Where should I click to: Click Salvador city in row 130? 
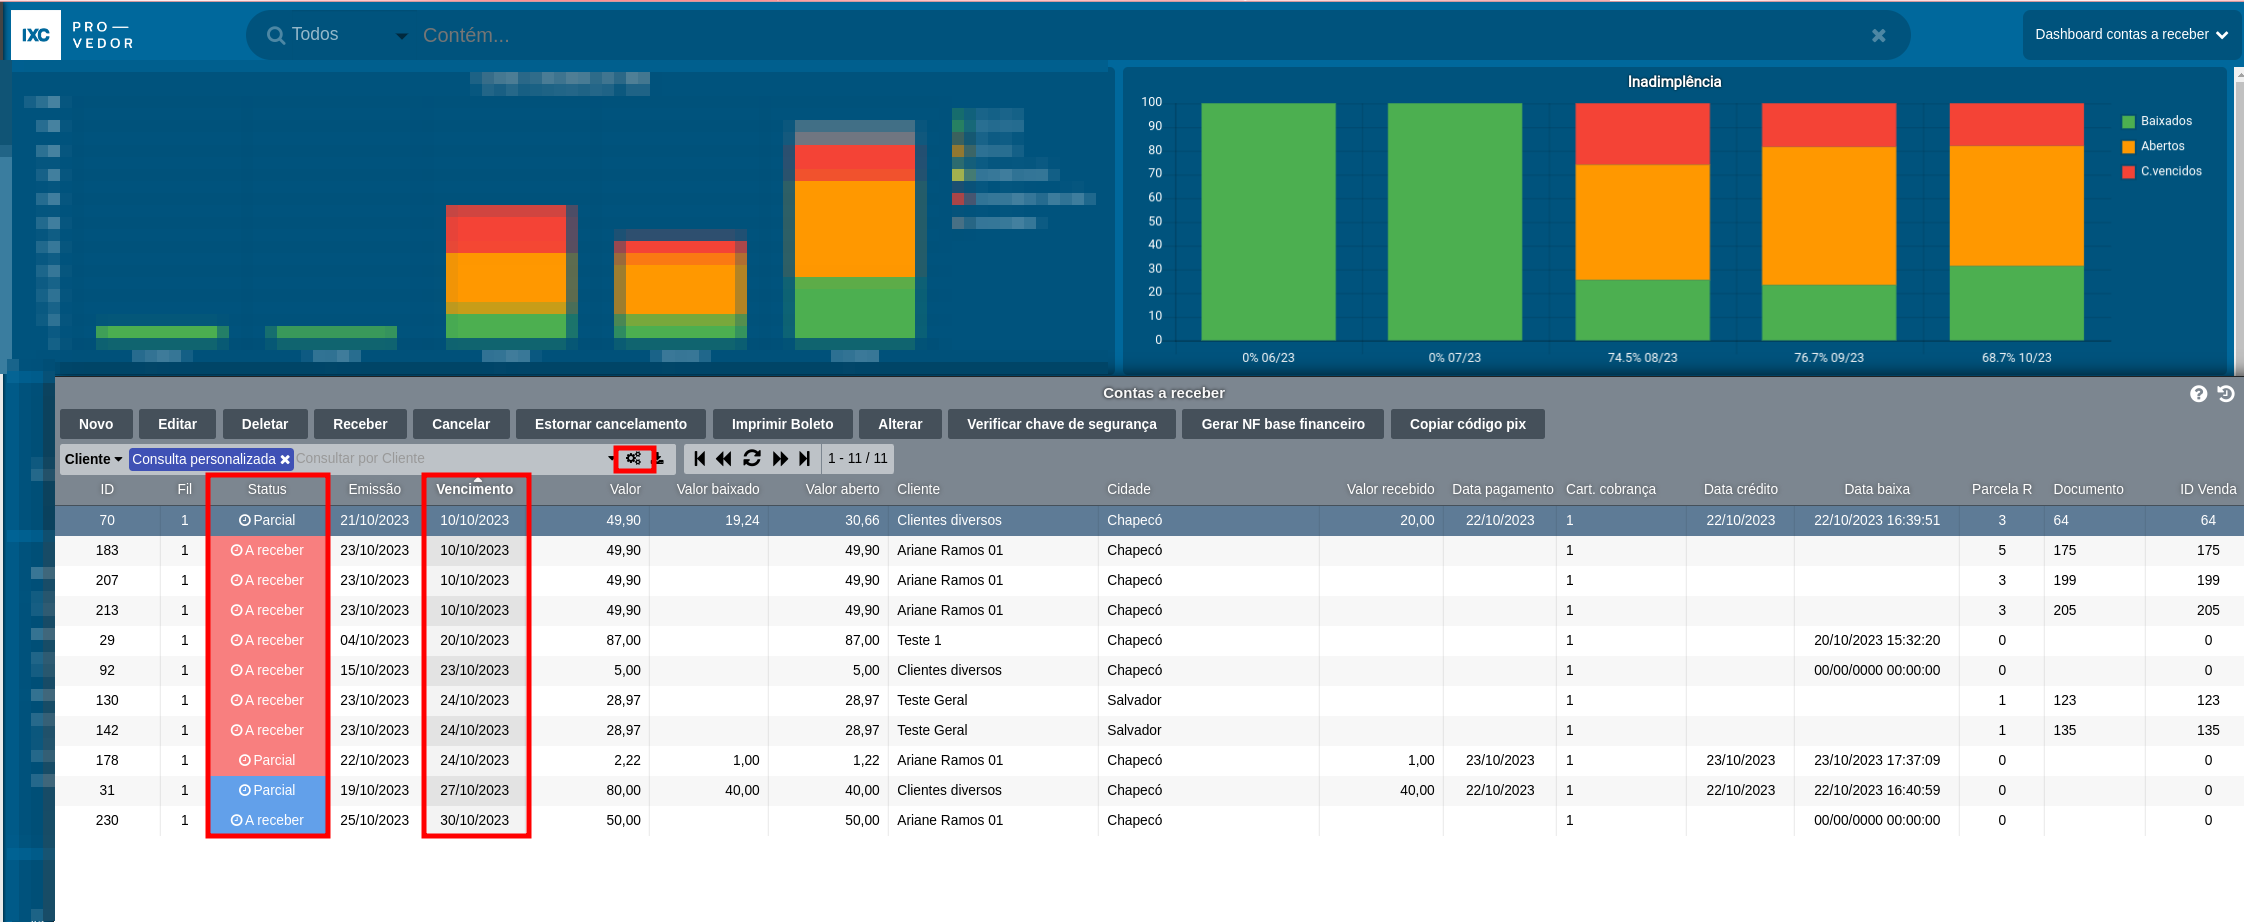click(x=1134, y=700)
